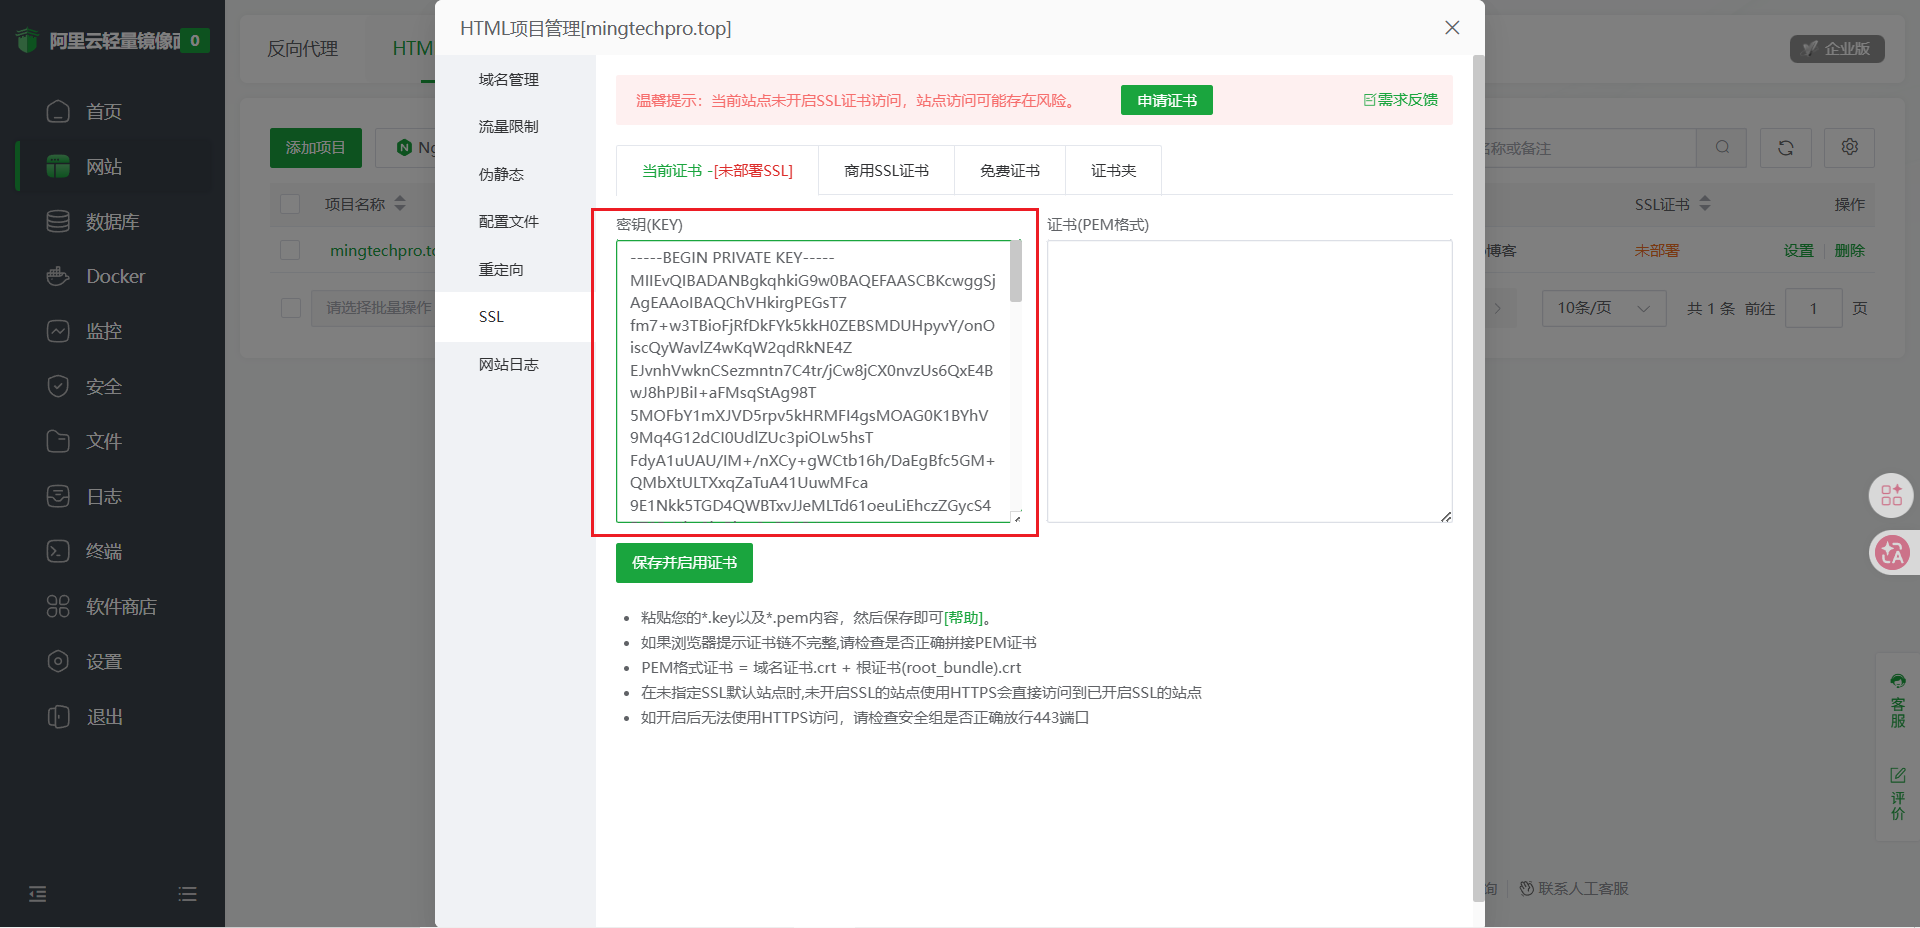
Task: Open the Docker sidebar icon
Action: (58, 276)
